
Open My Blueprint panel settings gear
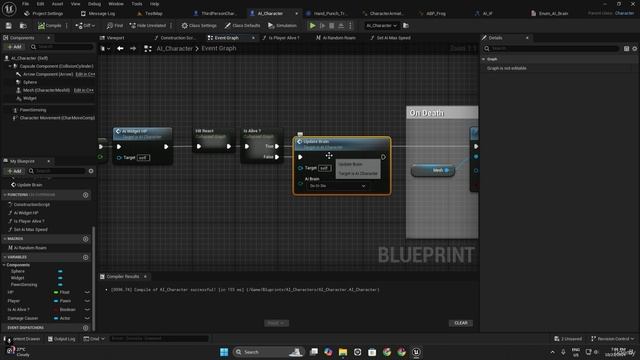[91, 171]
